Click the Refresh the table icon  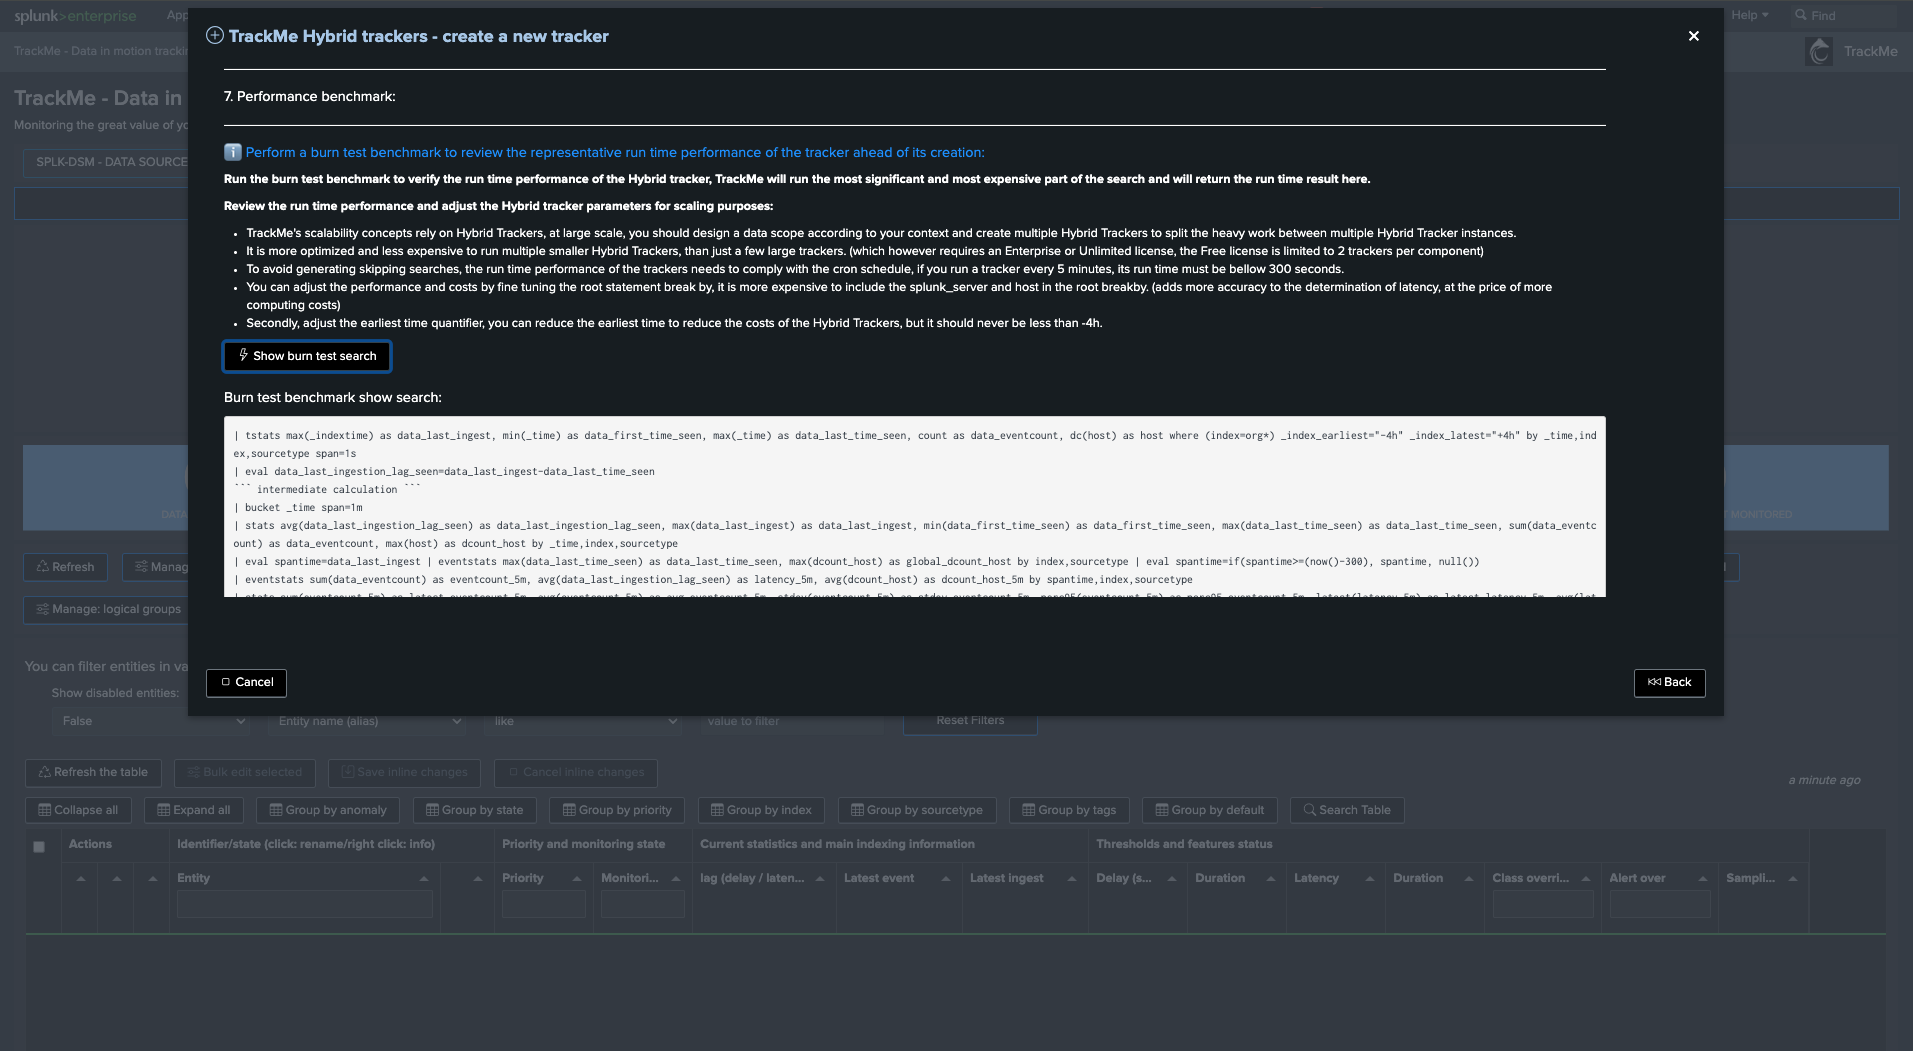(x=44, y=772)
